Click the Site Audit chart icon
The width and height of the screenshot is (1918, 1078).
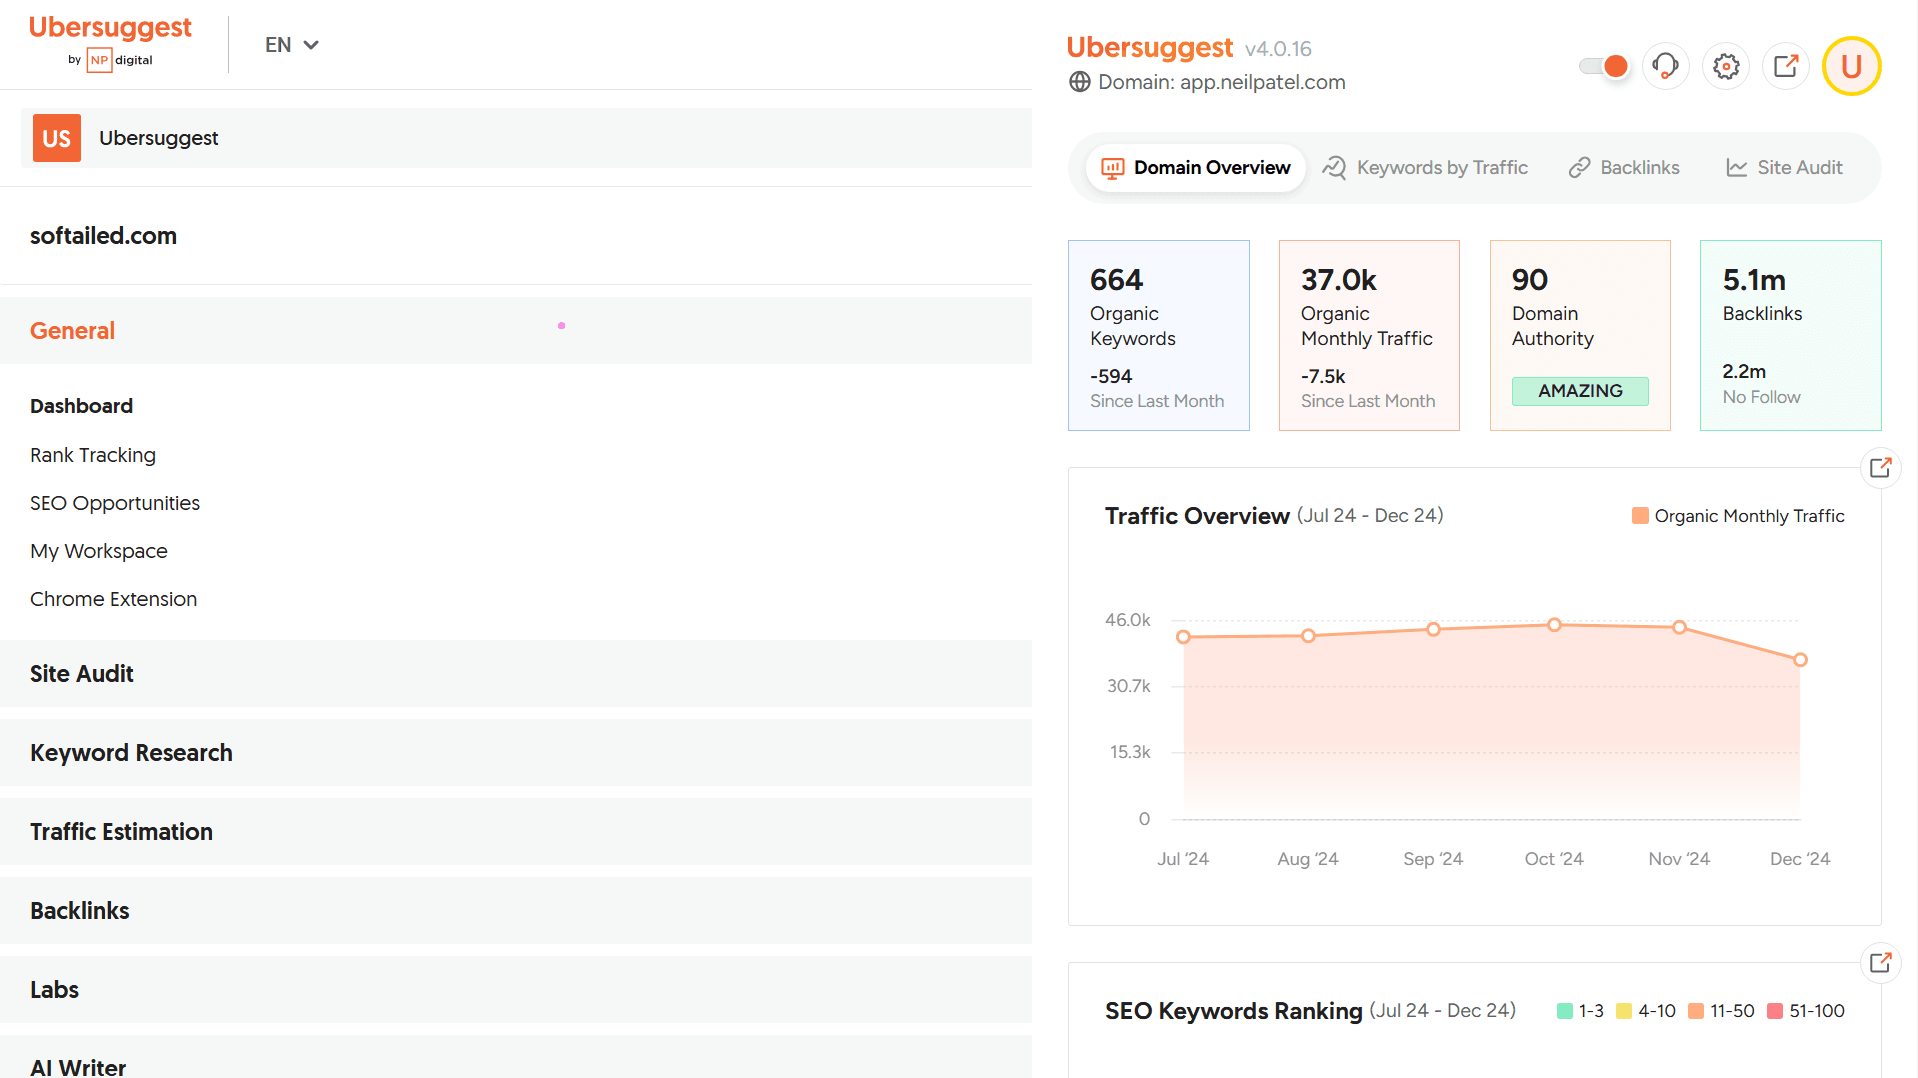click(1737, 168)
